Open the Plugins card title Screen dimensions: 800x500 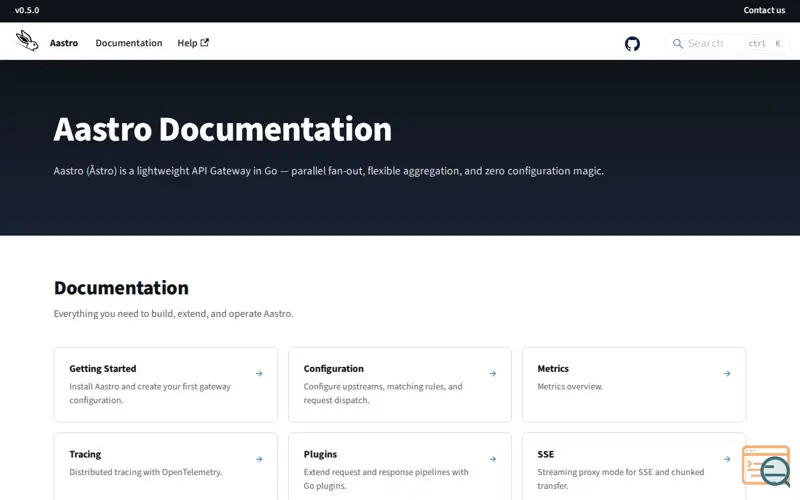coord(320,454)
